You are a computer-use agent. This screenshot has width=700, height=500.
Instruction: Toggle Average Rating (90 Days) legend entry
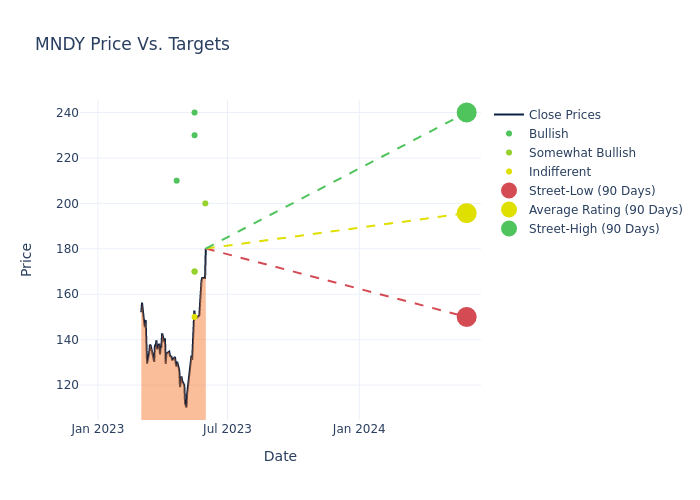point(605,210)
